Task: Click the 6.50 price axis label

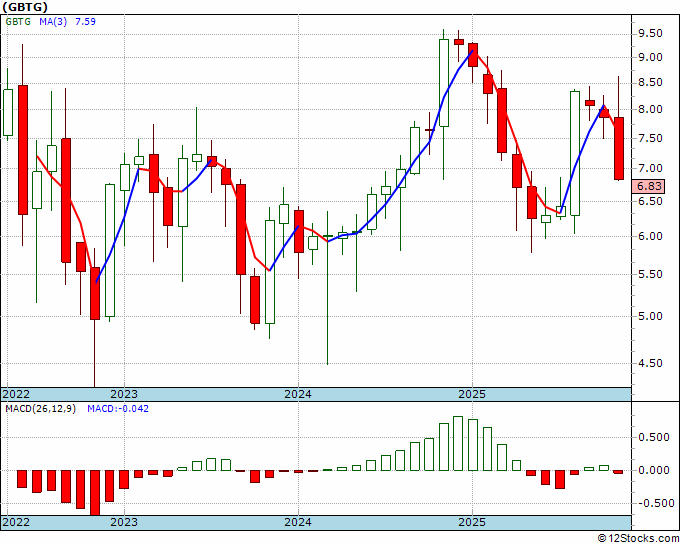Action: [x=650, y=201]
